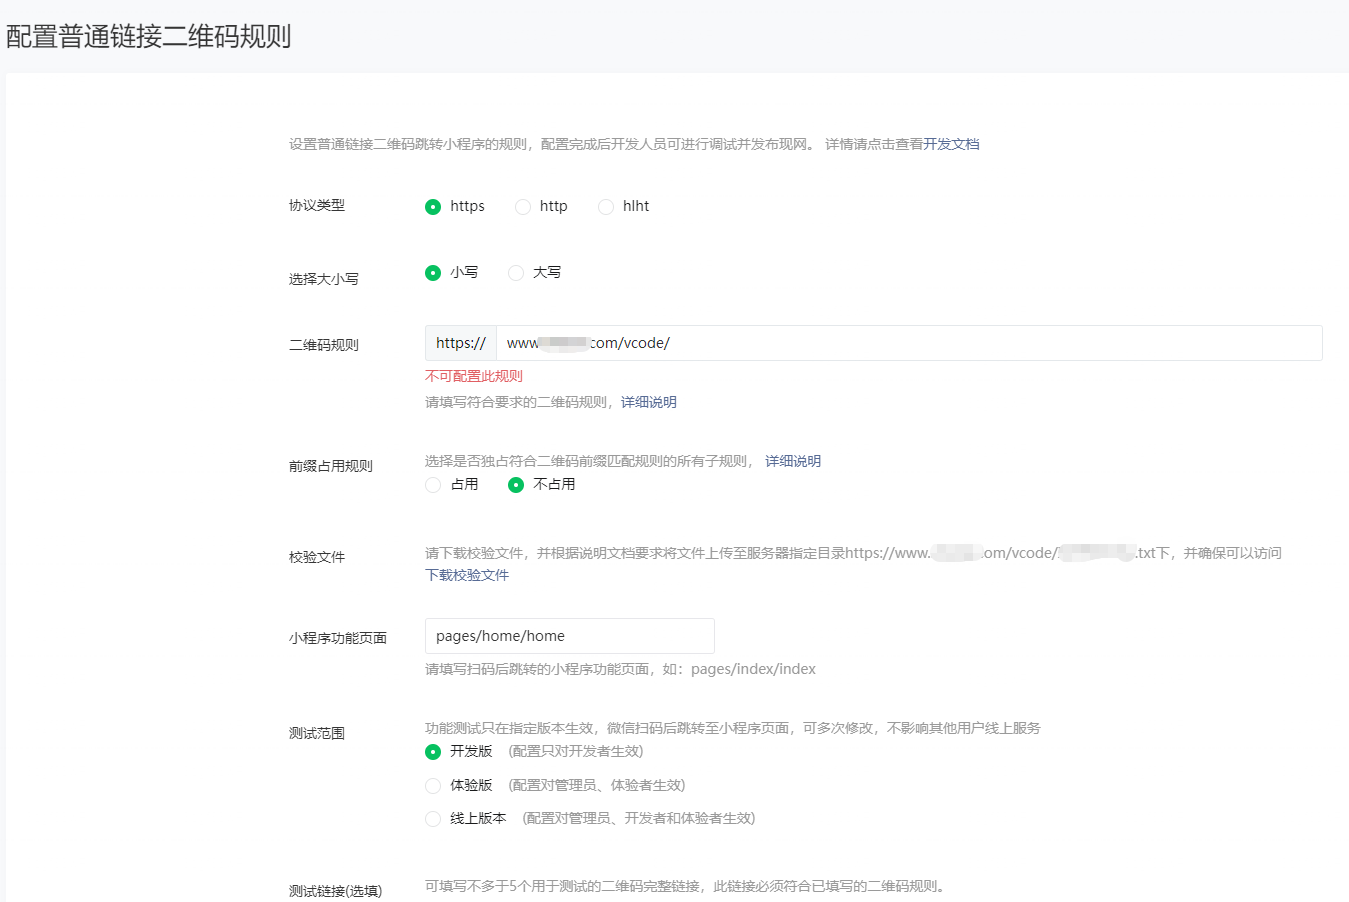Select 小写 lowercase option

tap(433, 273)
